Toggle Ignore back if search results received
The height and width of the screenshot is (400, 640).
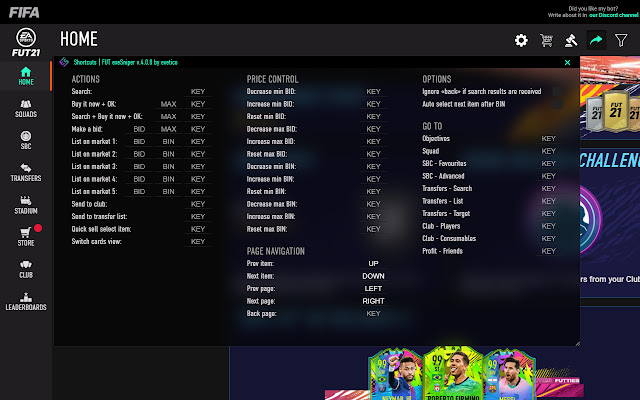coord(557,91)
